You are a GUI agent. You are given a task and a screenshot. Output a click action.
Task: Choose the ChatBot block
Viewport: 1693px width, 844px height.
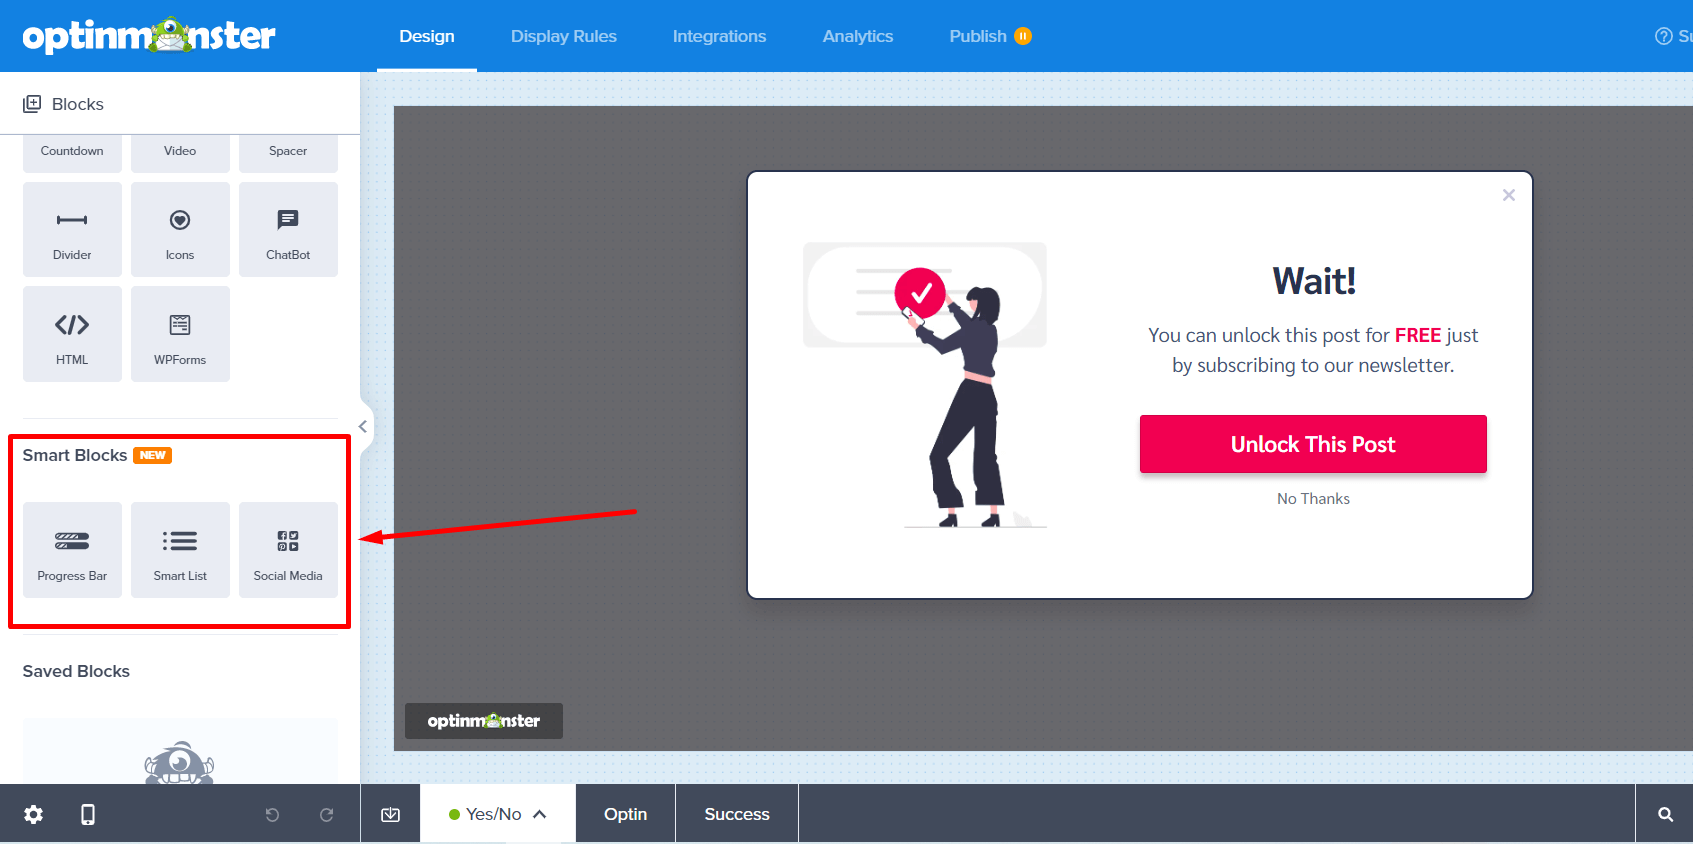(288, 230)
